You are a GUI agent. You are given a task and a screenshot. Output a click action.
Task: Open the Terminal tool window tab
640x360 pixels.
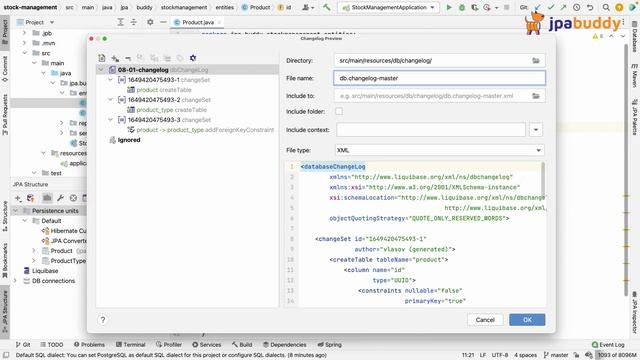131,344
